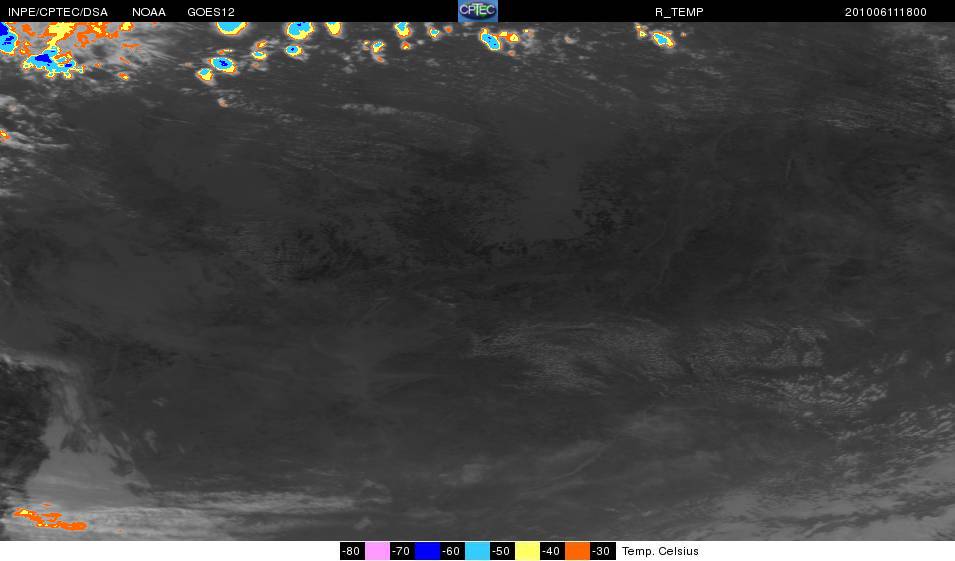
Task: Click the -80 legend value
Action: (x=351, y=551)
